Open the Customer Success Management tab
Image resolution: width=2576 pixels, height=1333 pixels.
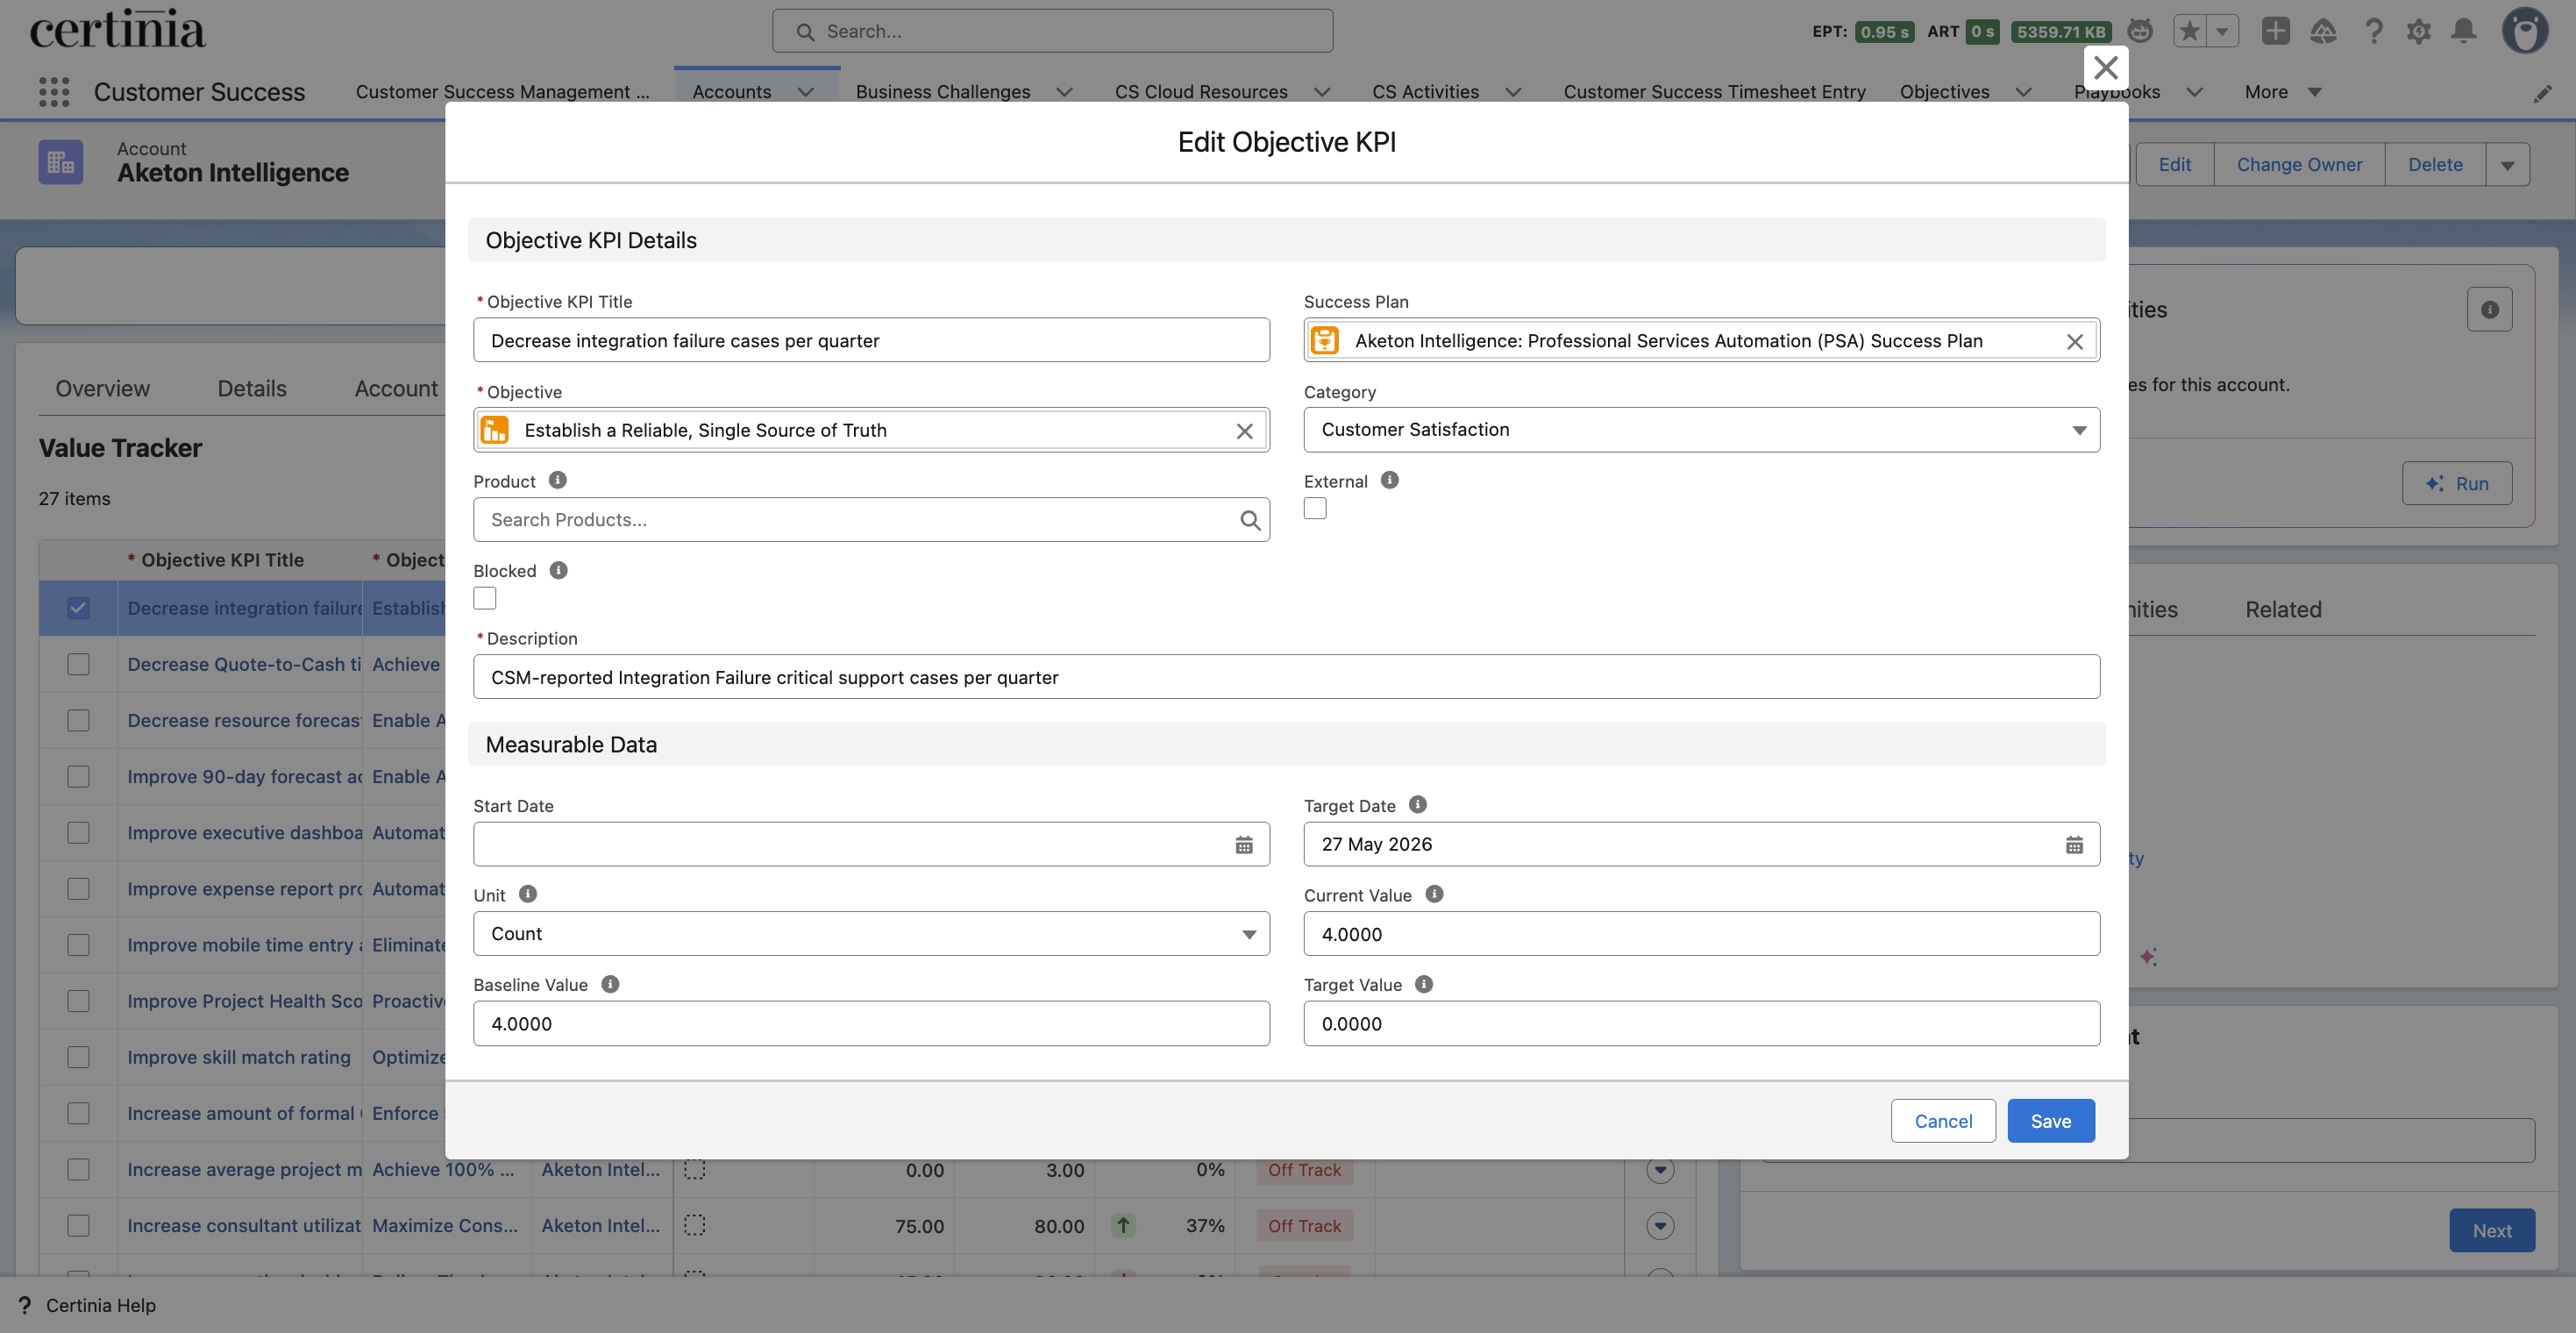pyautogui.click(x=502, y=92)
